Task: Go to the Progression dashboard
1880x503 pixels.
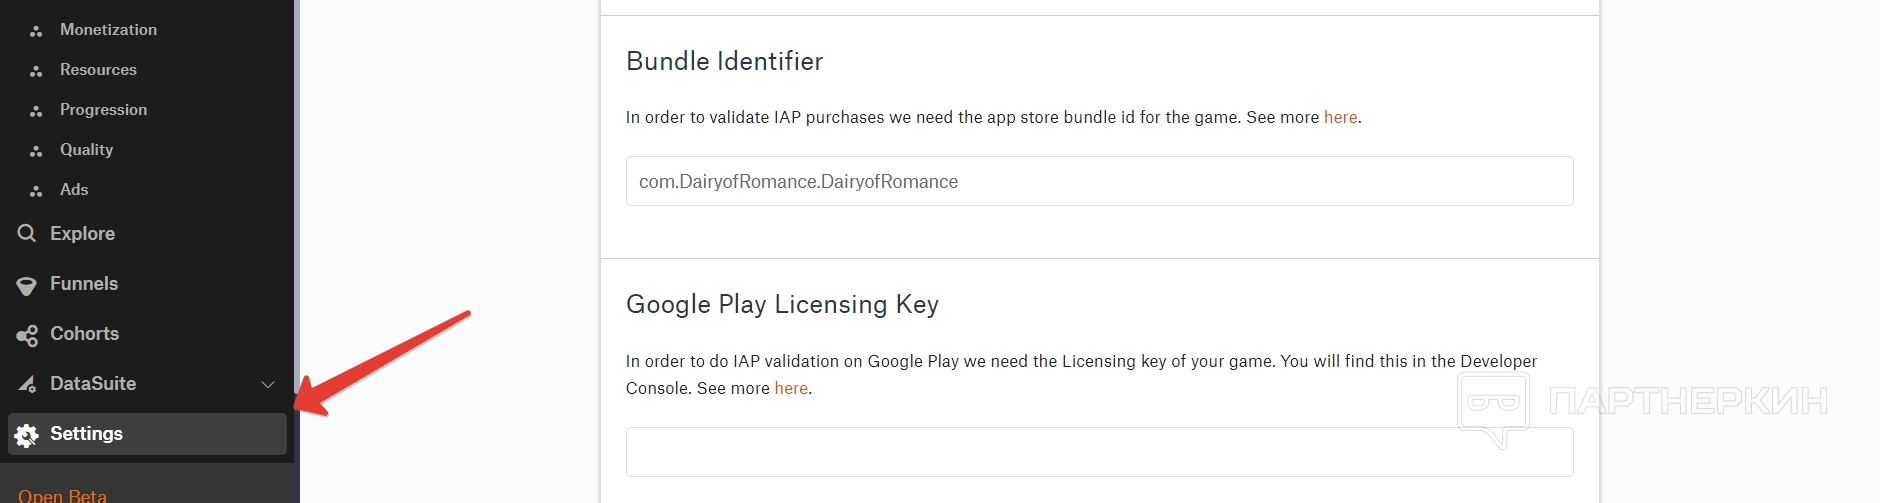Action: coord(103,110)
